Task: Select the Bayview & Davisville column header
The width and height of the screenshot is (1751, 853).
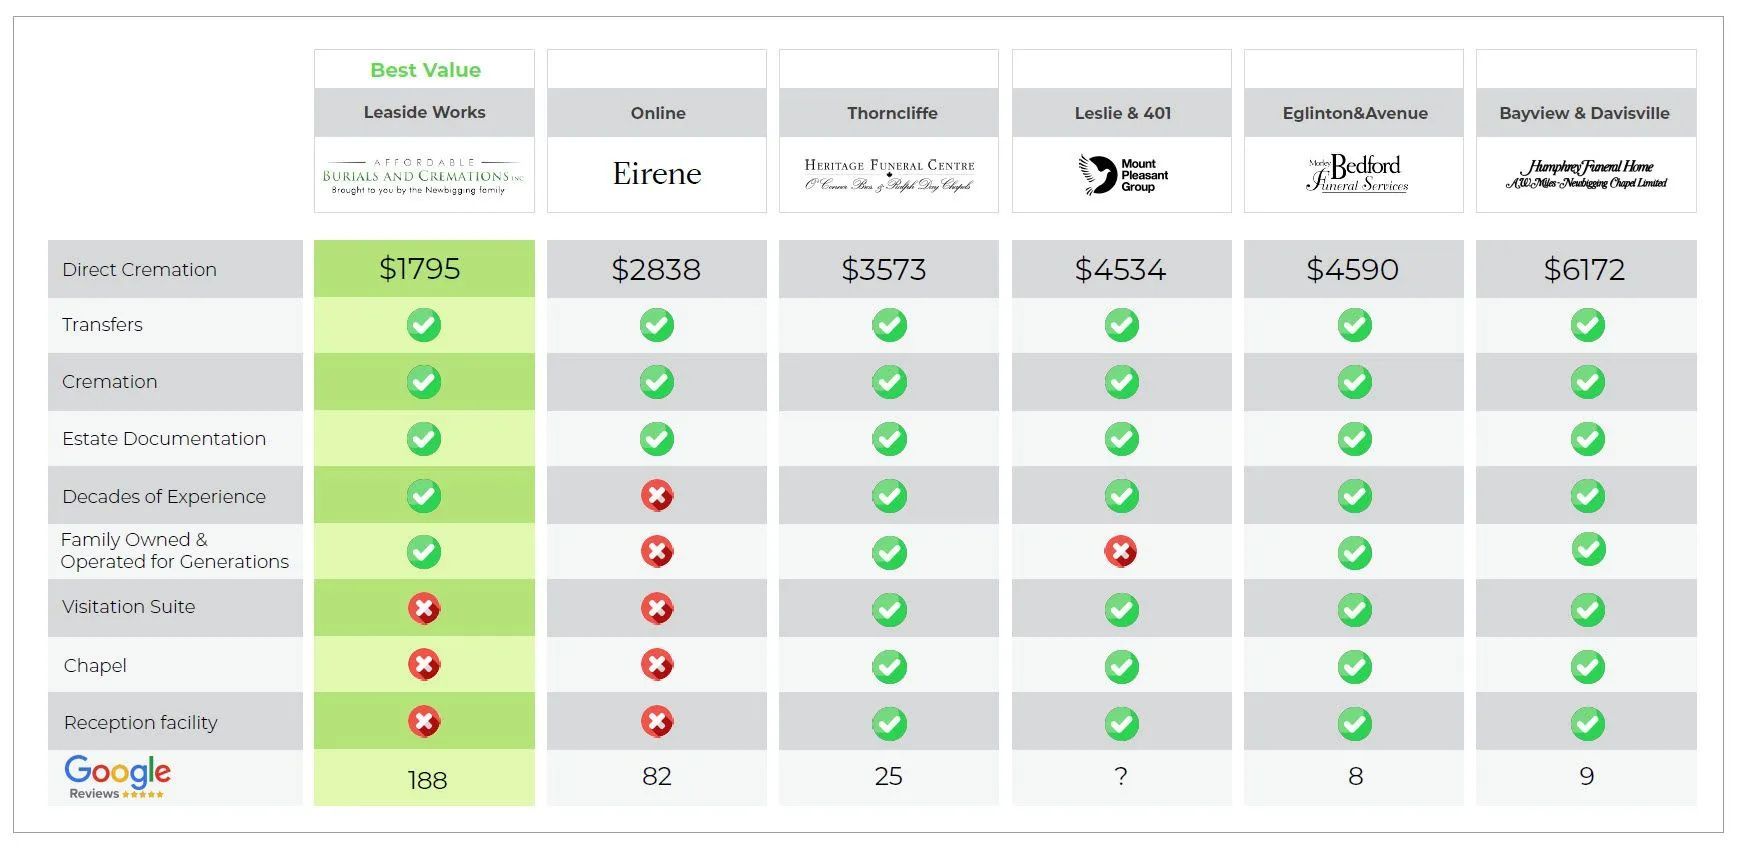Action: (1585, 113)
